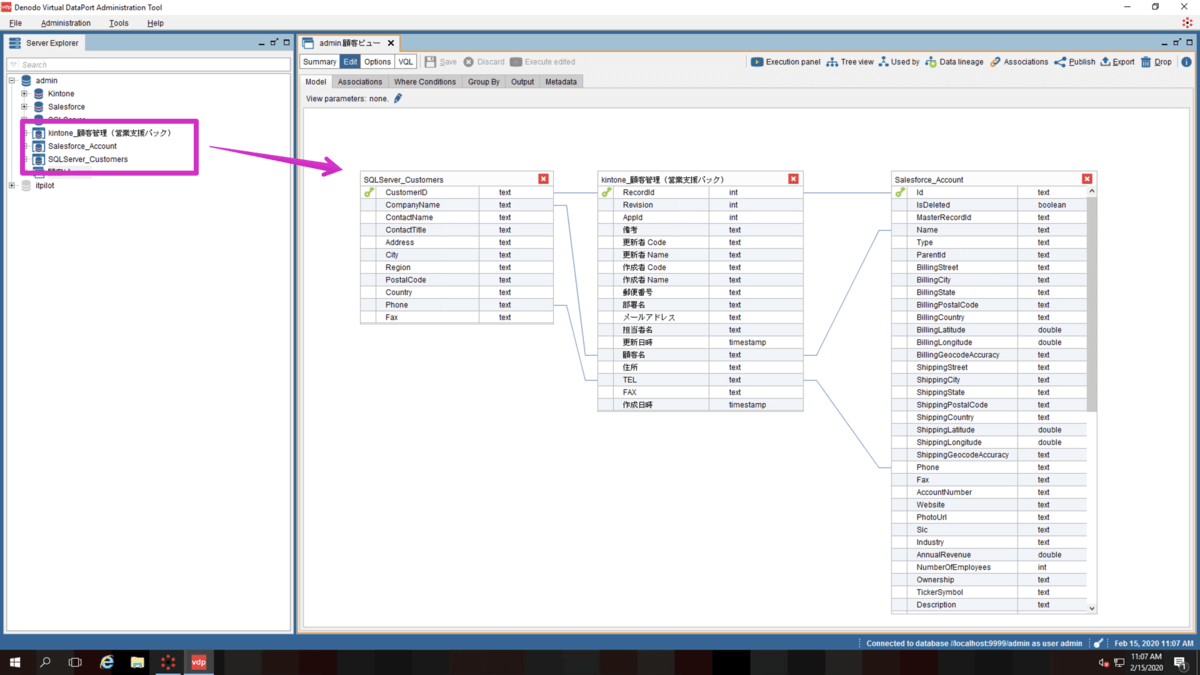
Task: Export the view
Action: [1117, 62]
